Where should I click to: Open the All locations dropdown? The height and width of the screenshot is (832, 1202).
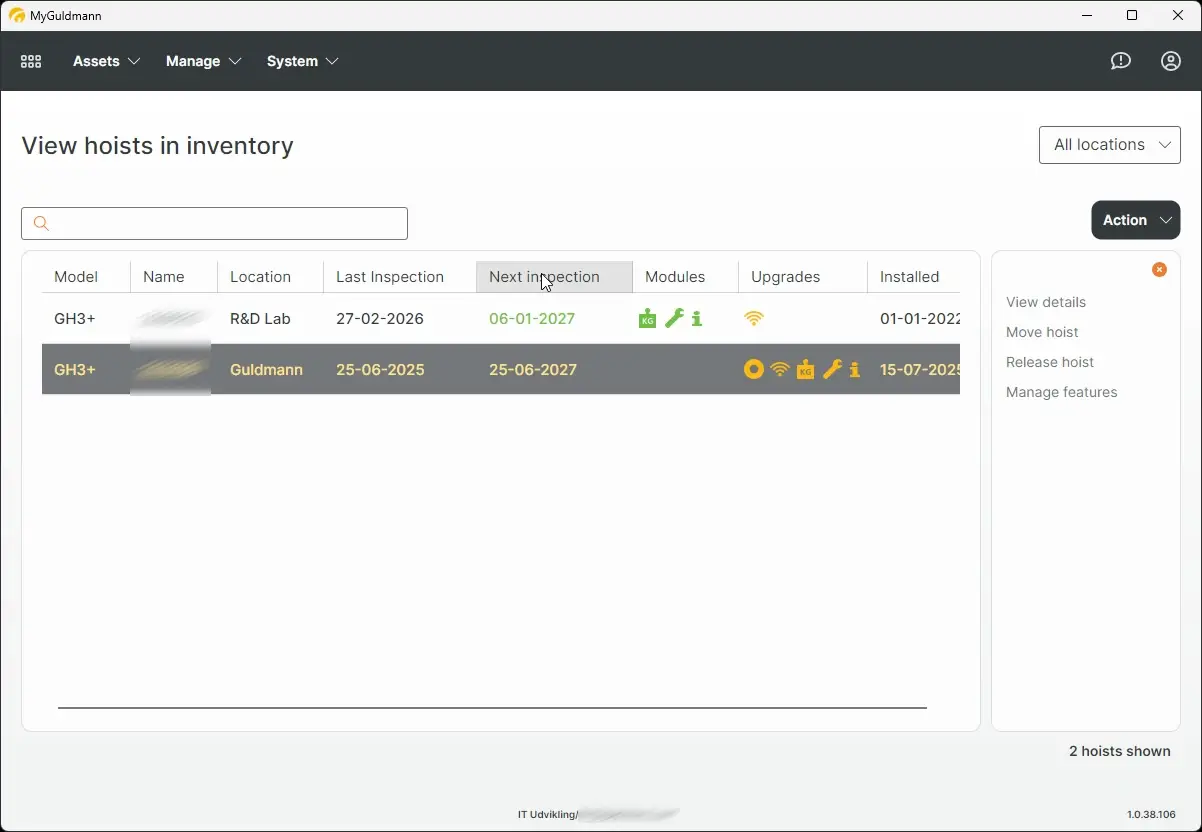click(1110, 145)
